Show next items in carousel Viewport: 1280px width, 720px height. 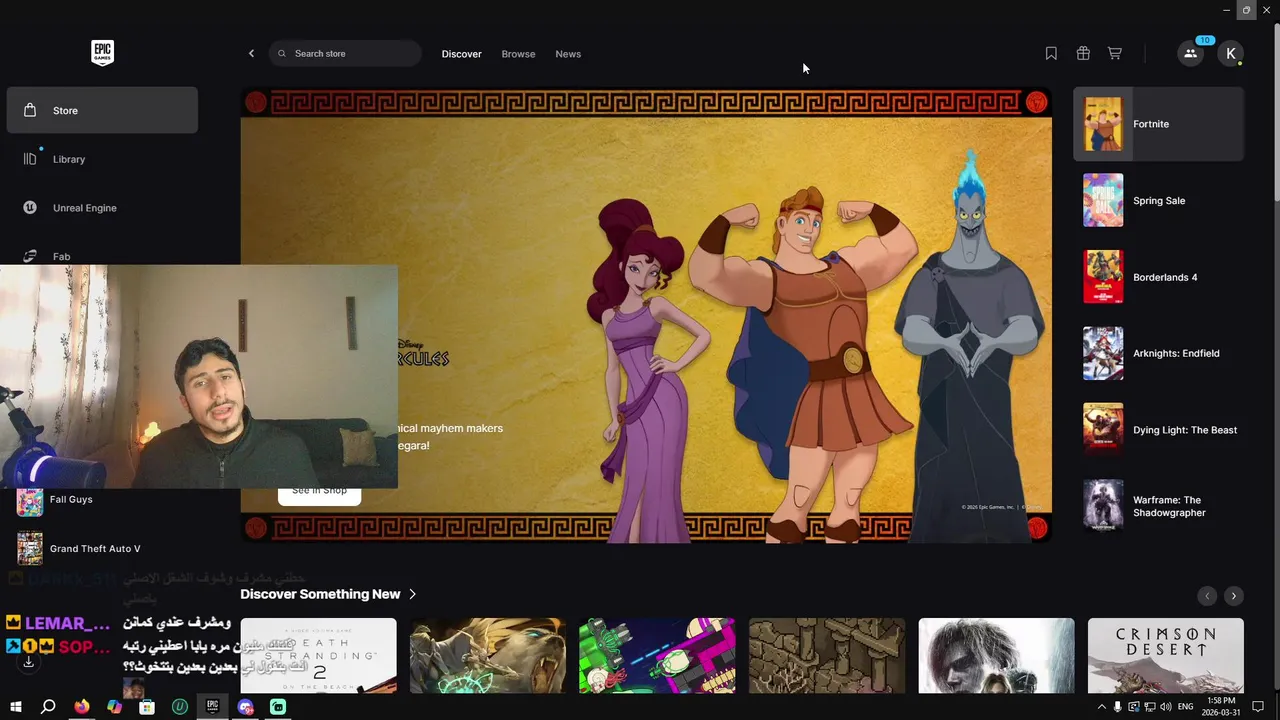point(1234,595)
